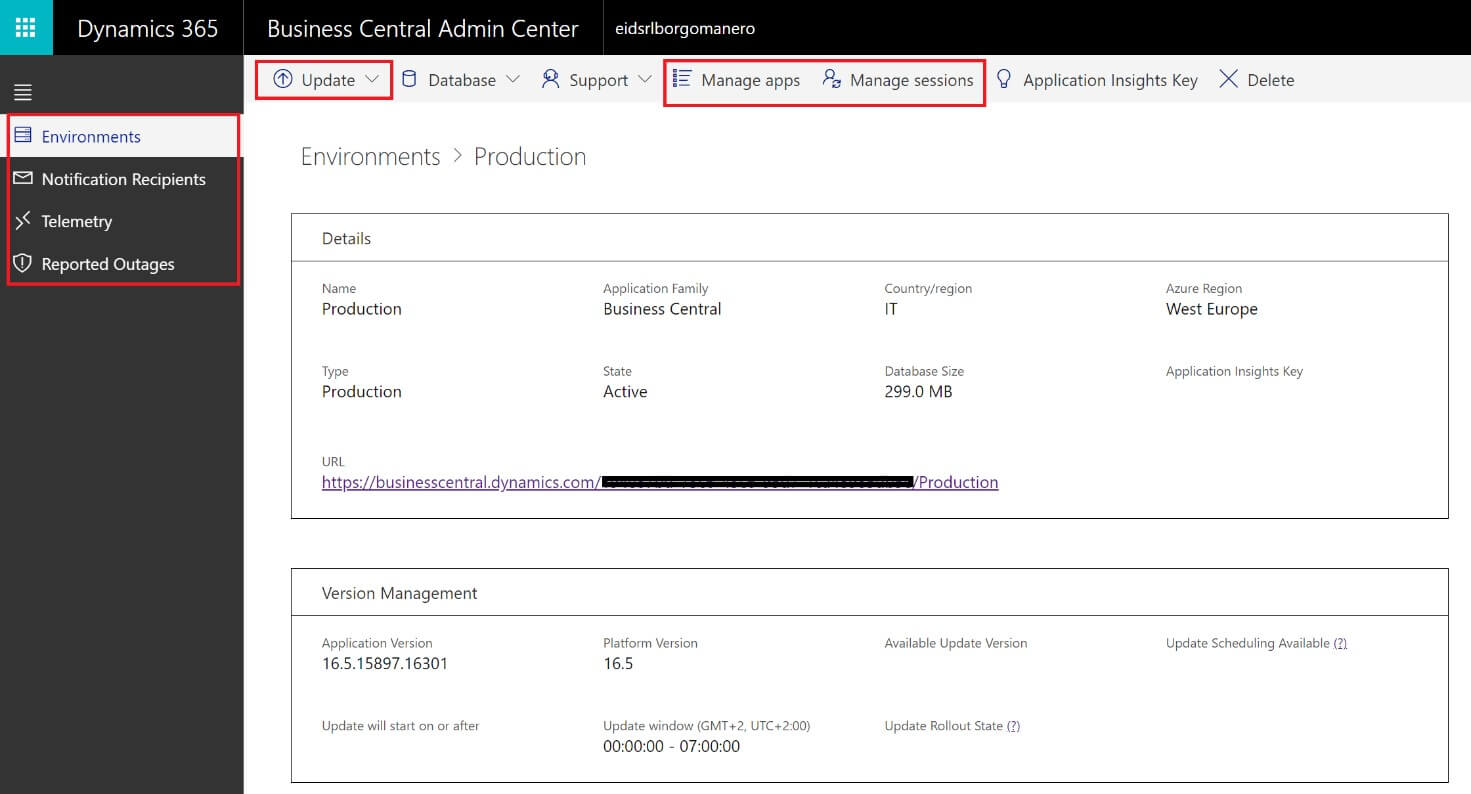Click the Version Management section heading
The image size is (1471, 794).
pyautogui.click(x=400, y=593)
